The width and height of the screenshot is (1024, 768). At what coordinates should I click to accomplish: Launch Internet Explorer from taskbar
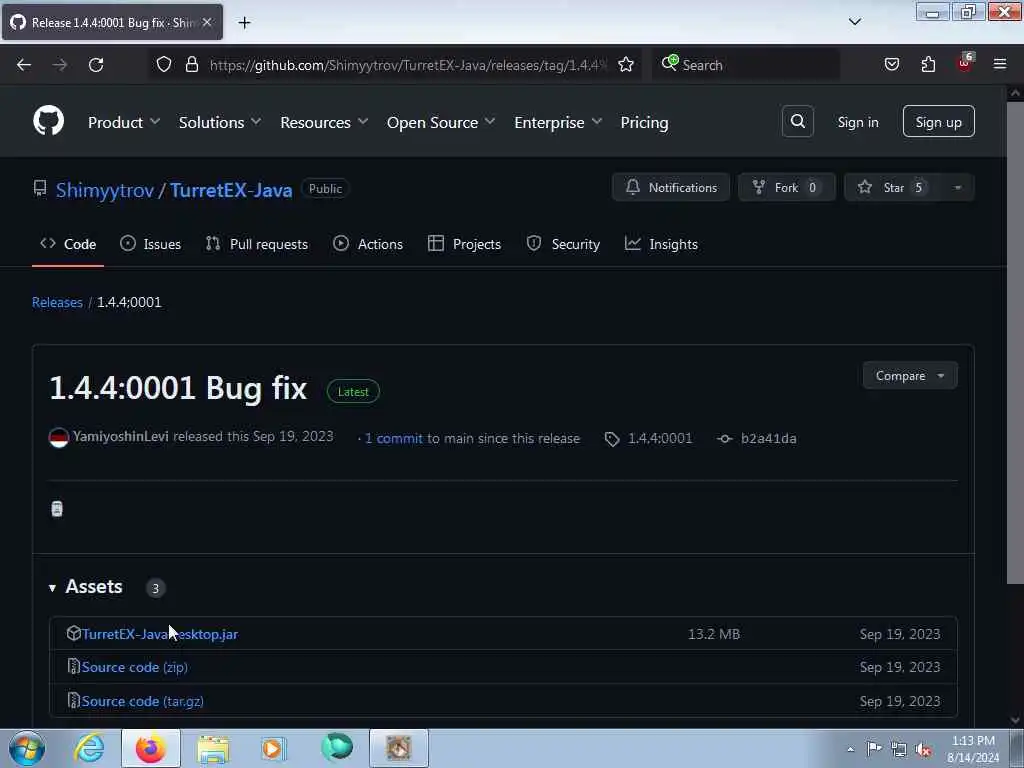[x=89, y=748]
